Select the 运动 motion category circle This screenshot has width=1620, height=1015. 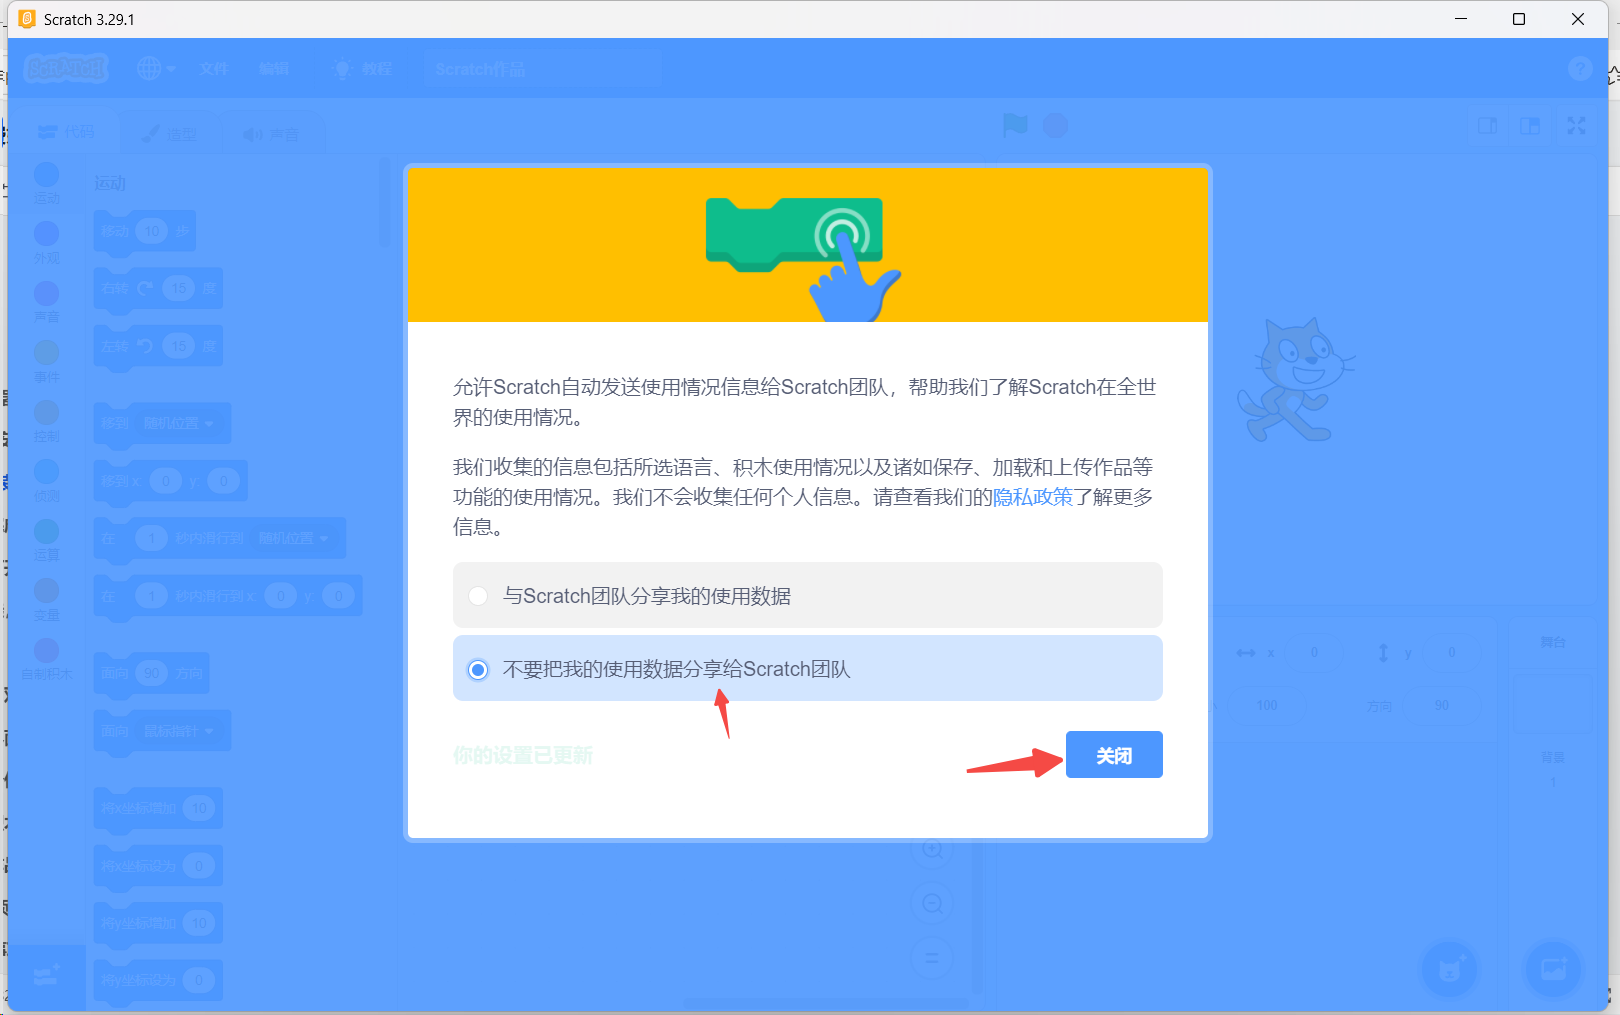point(46,175)
